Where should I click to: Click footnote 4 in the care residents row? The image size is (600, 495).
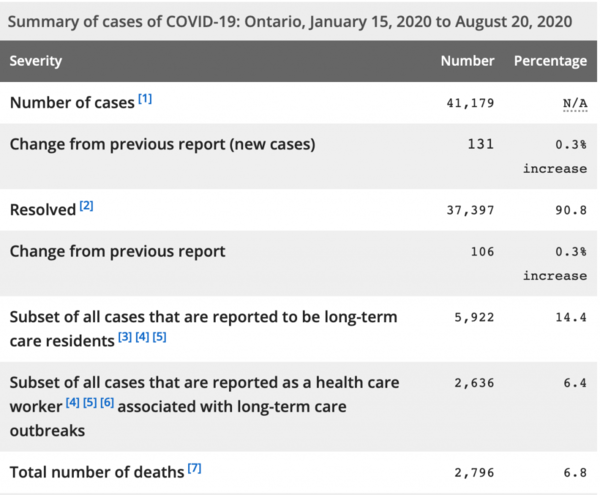(x=143, y=337)
